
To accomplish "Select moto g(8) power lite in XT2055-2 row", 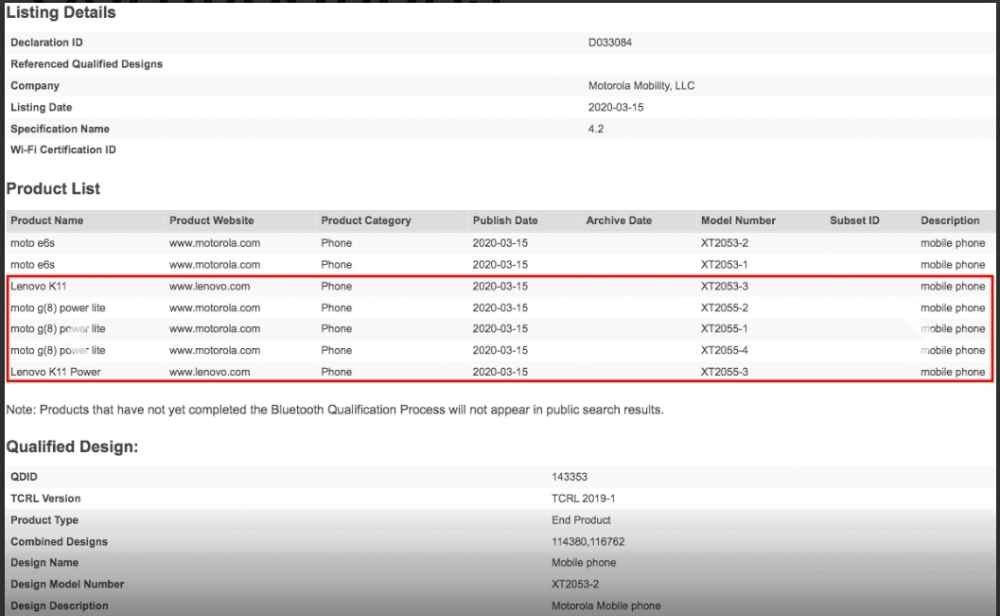I will [57, 308].
